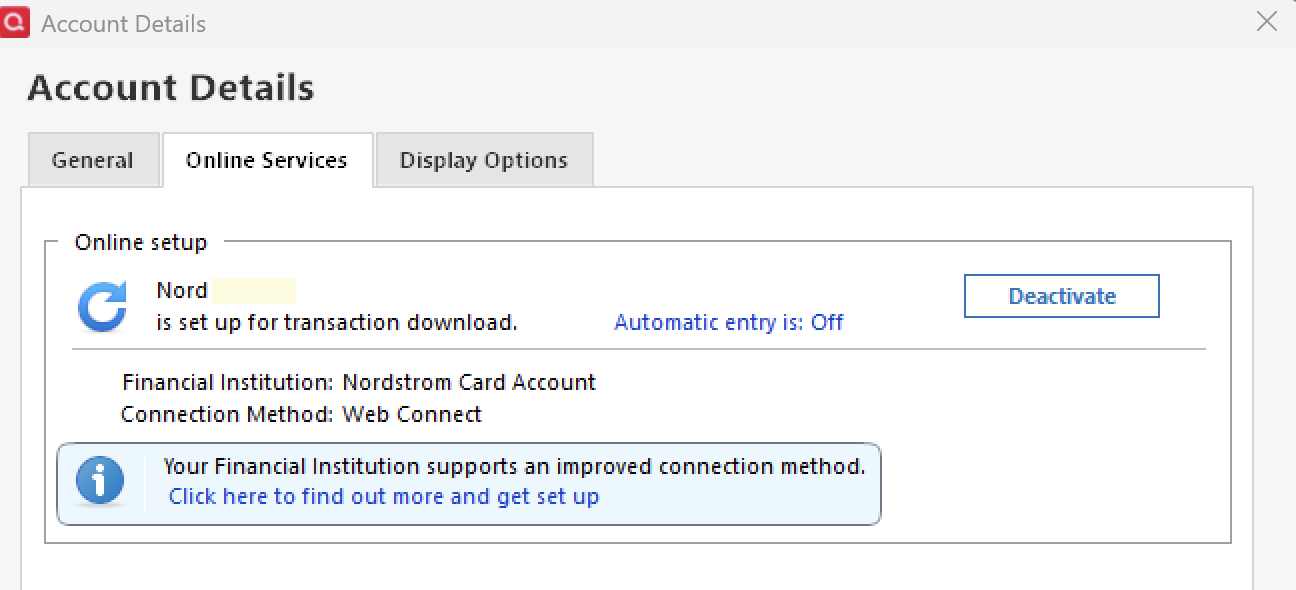Close the Account Details dialog

click(x=1266, y=21)
